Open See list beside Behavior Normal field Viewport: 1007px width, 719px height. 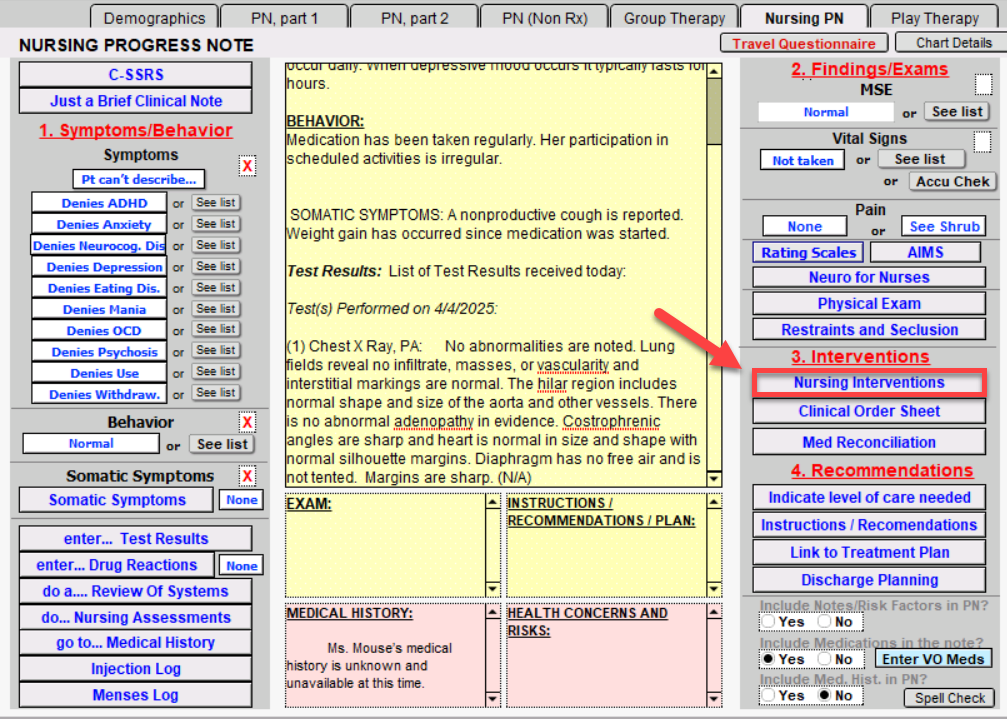223,444
